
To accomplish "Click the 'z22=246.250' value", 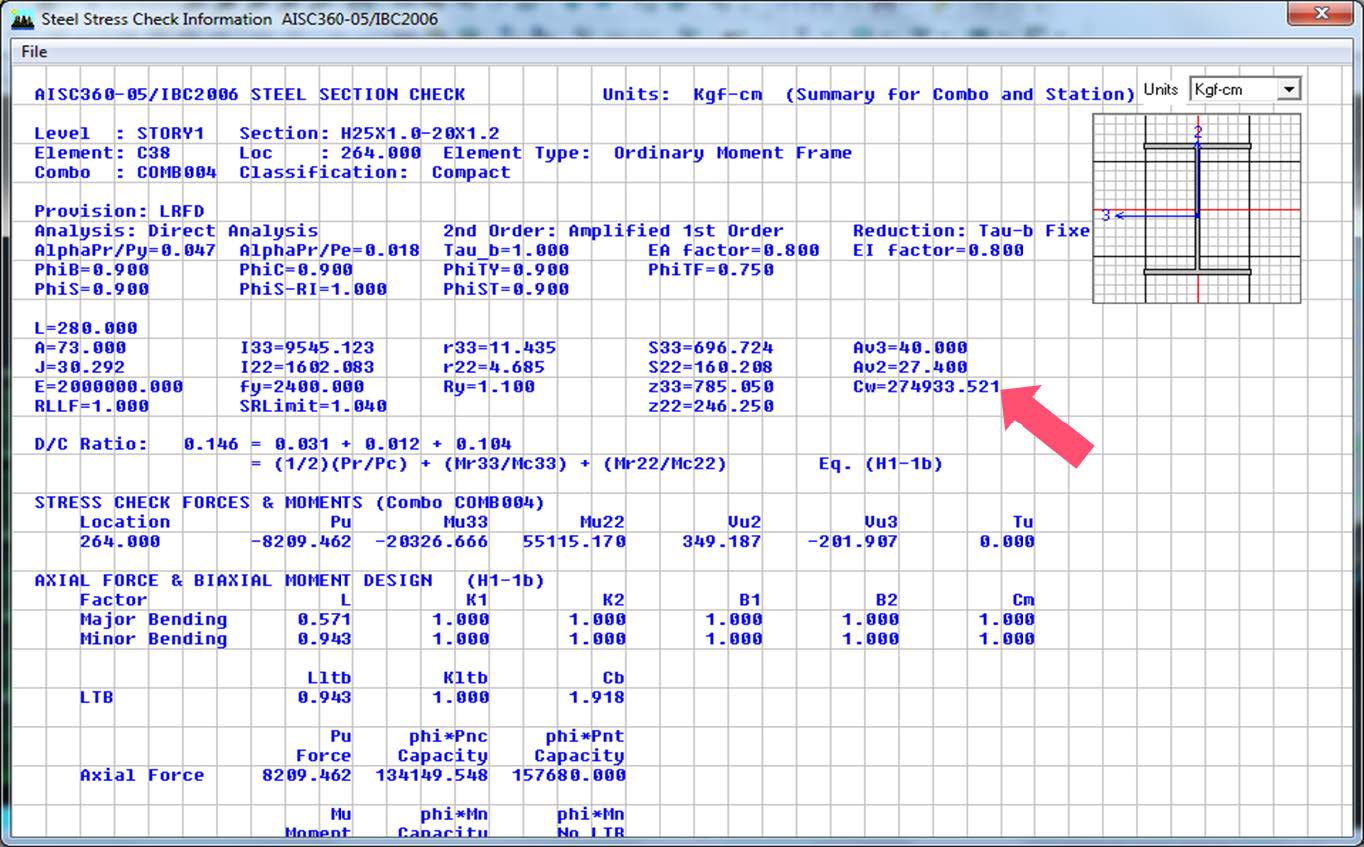I will [711, 406].
